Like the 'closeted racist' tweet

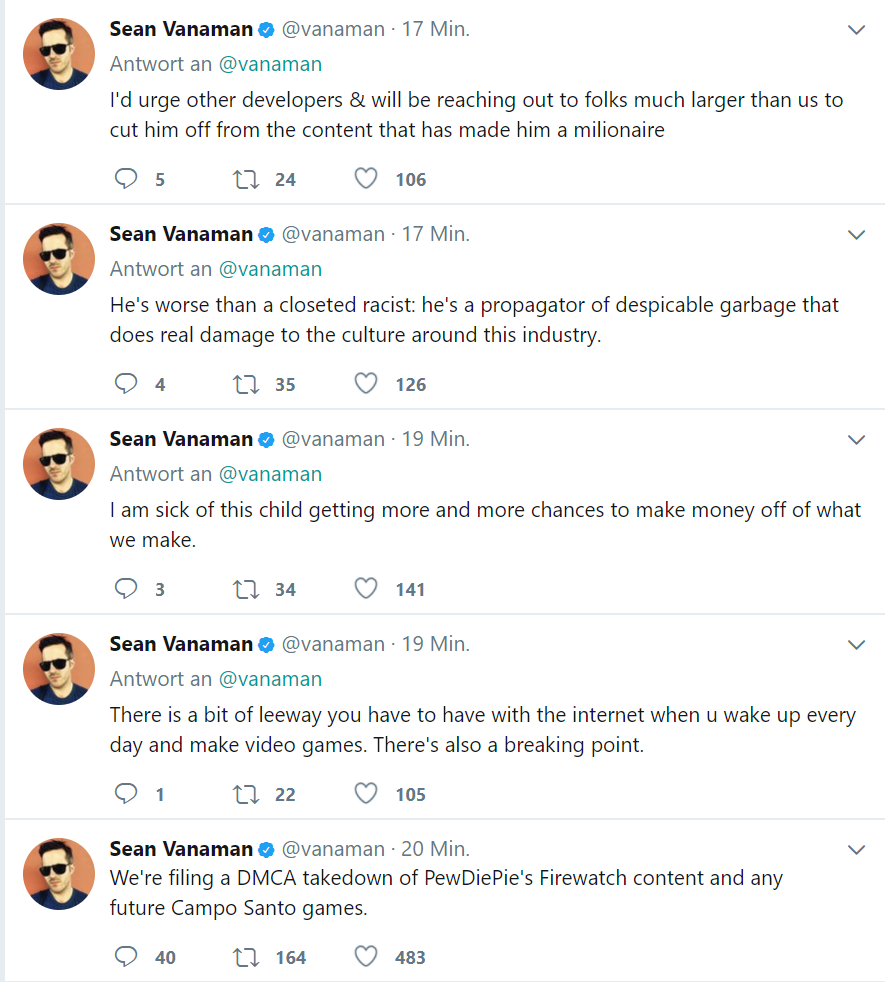click(x=366, y=383)
